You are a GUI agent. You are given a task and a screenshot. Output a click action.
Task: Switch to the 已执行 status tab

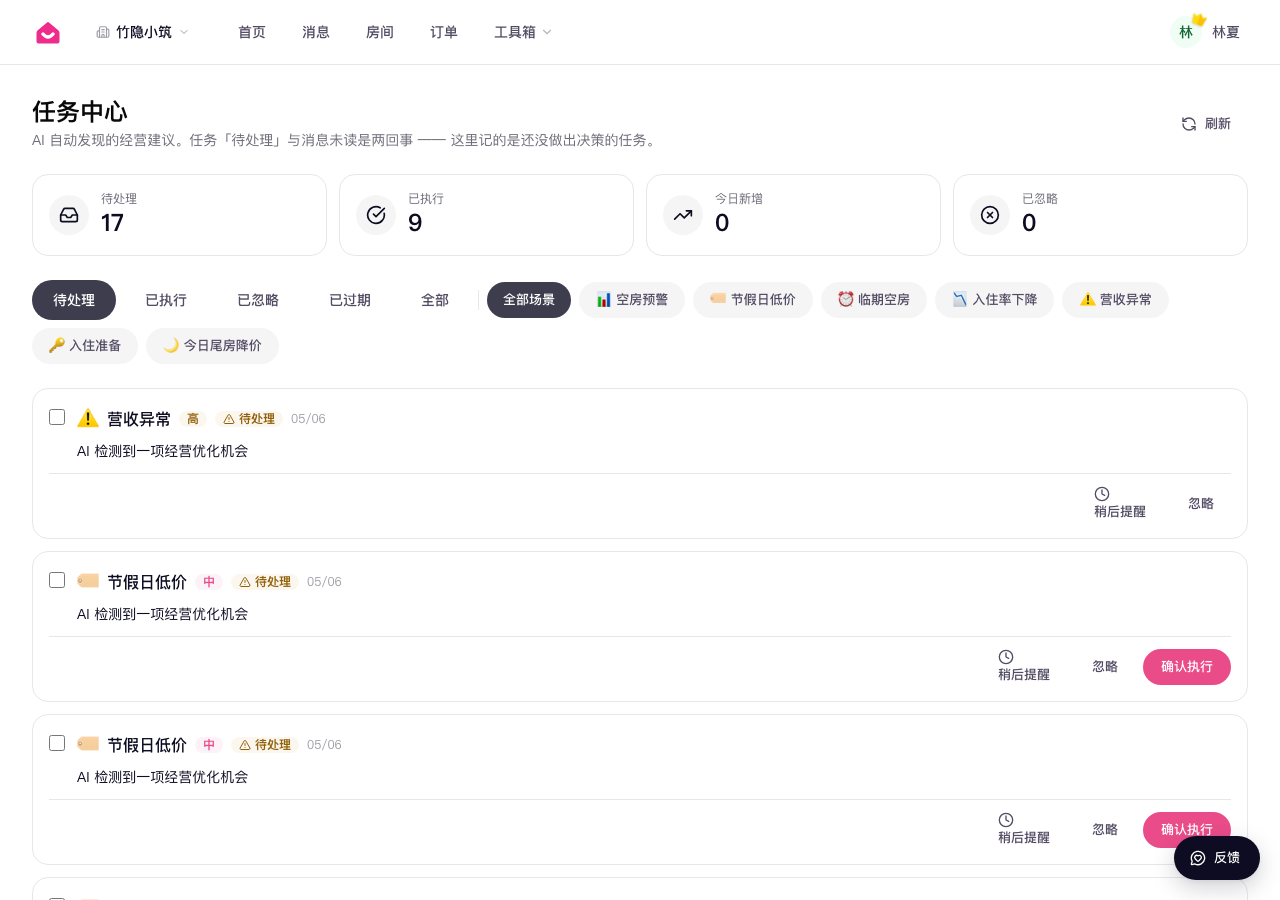(x=166, y=300)
